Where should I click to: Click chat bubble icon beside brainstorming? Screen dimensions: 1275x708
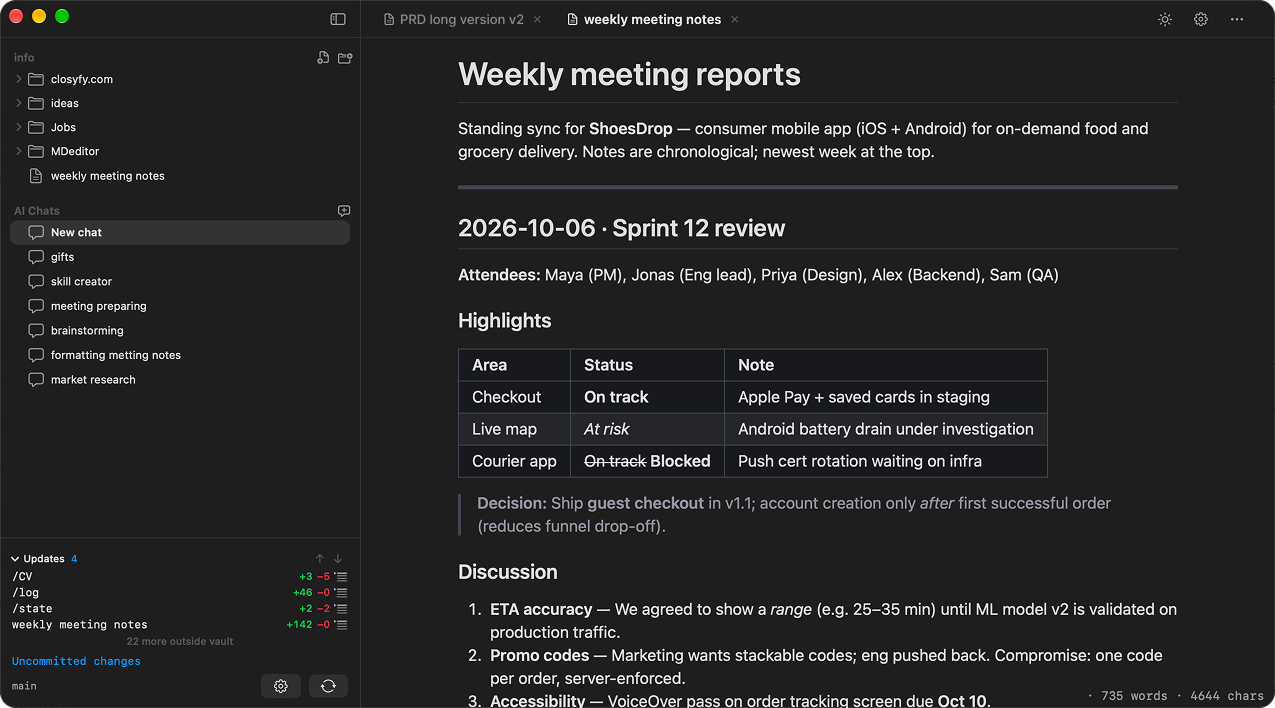[x=36, y=330]
